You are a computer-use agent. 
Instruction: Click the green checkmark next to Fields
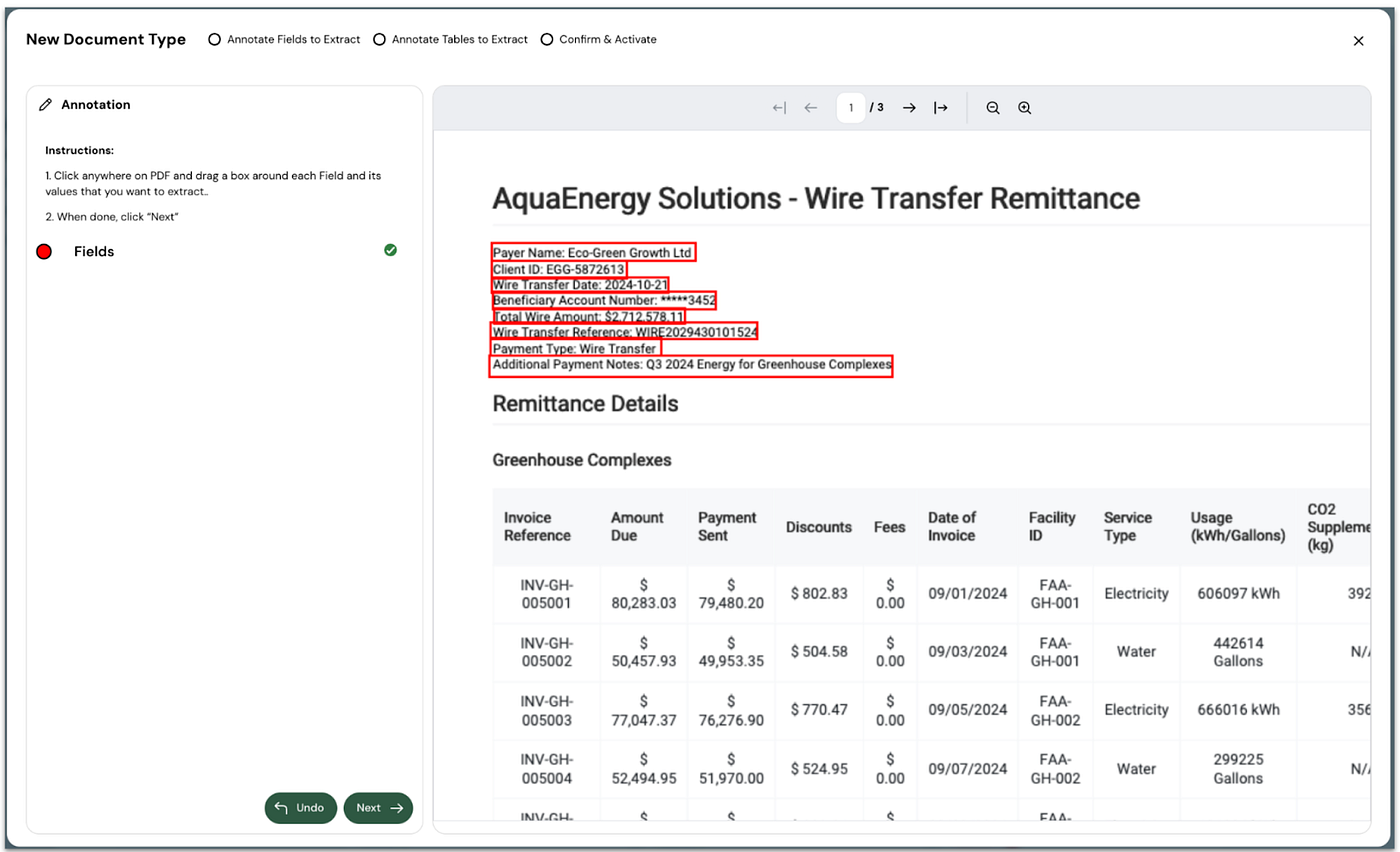click(x=390, y=250)
